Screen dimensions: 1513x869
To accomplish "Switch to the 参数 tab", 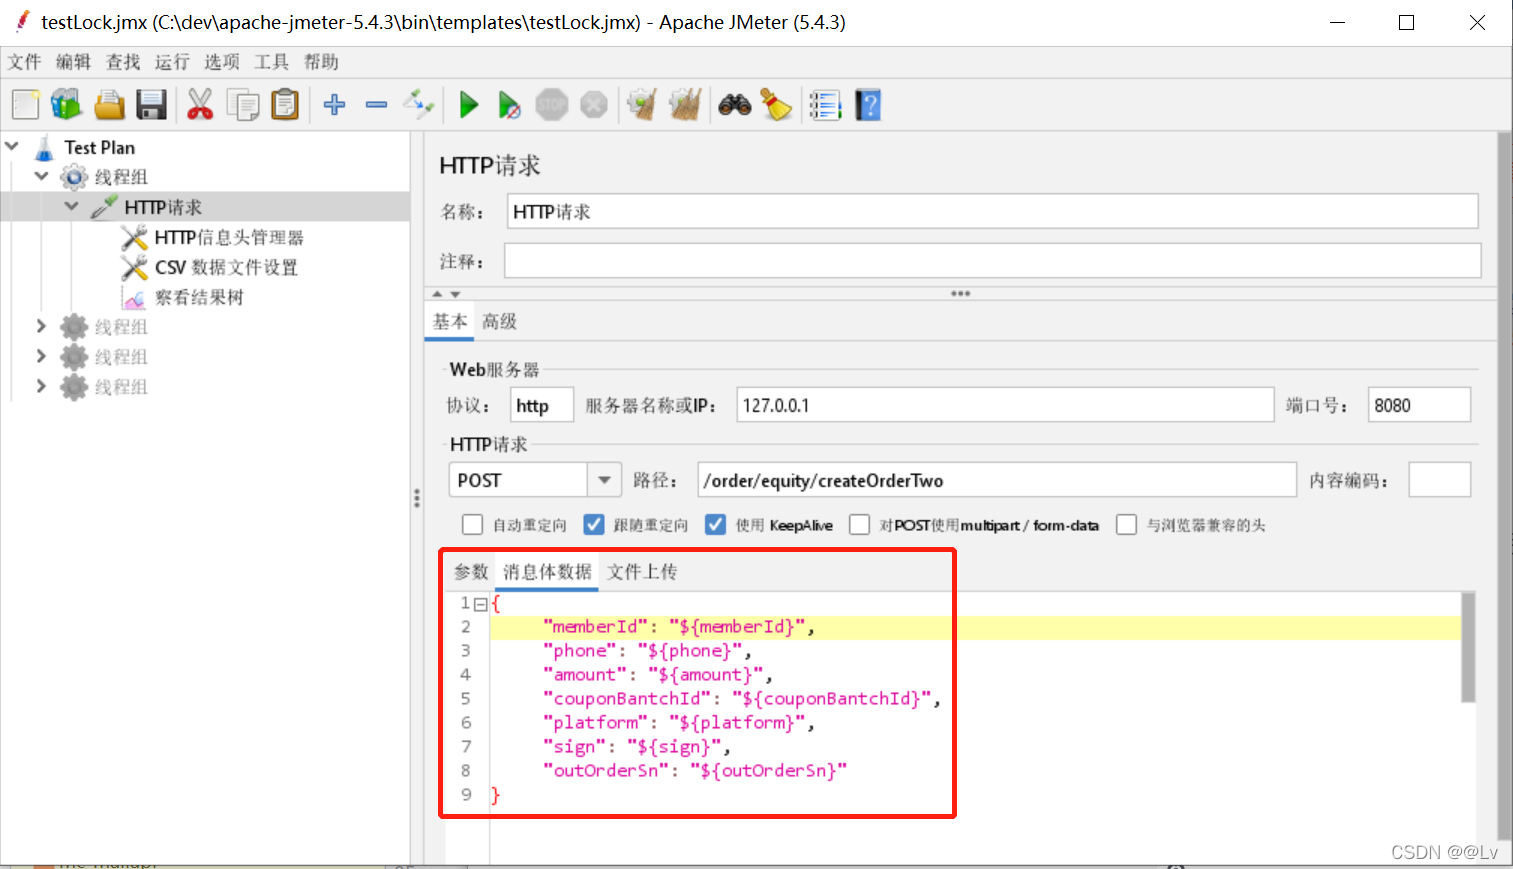I will 471,571.
